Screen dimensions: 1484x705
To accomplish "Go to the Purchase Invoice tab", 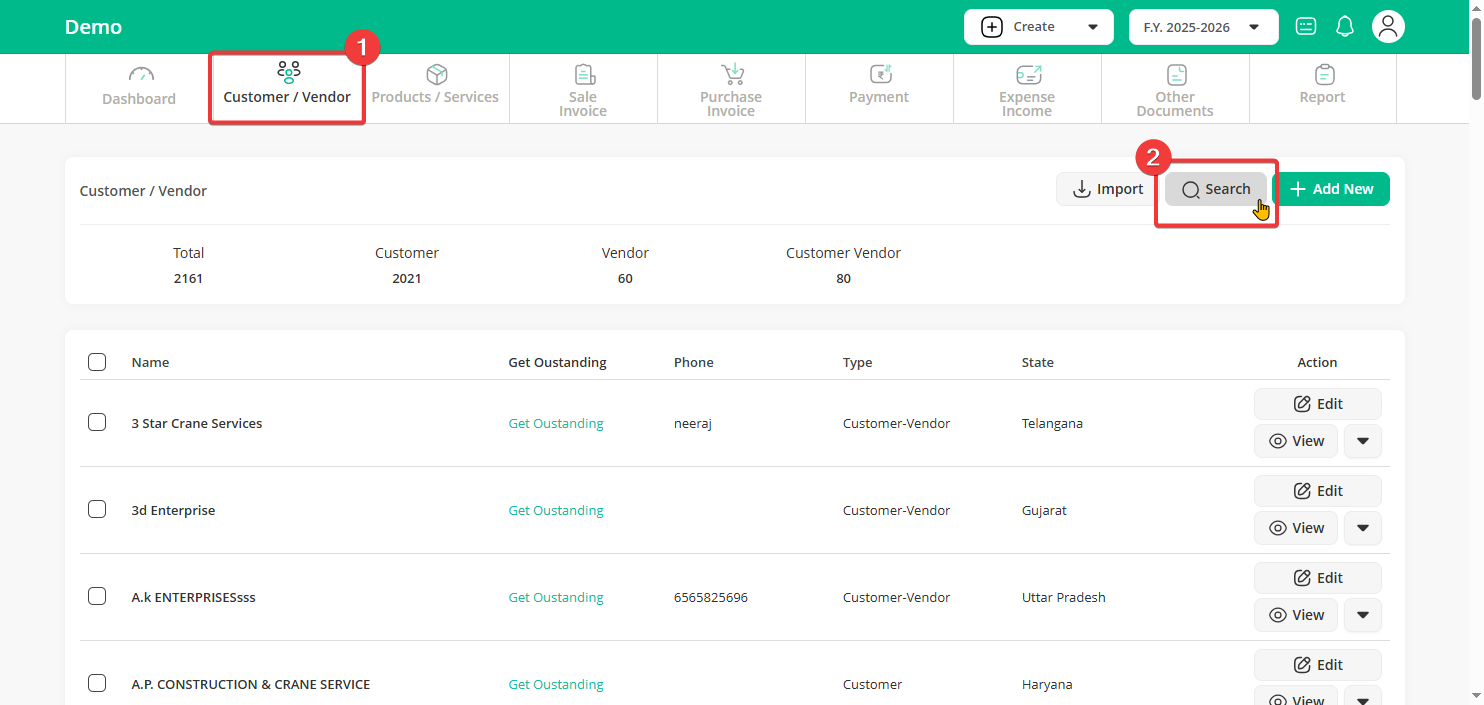I will click(x=731, y=88).
